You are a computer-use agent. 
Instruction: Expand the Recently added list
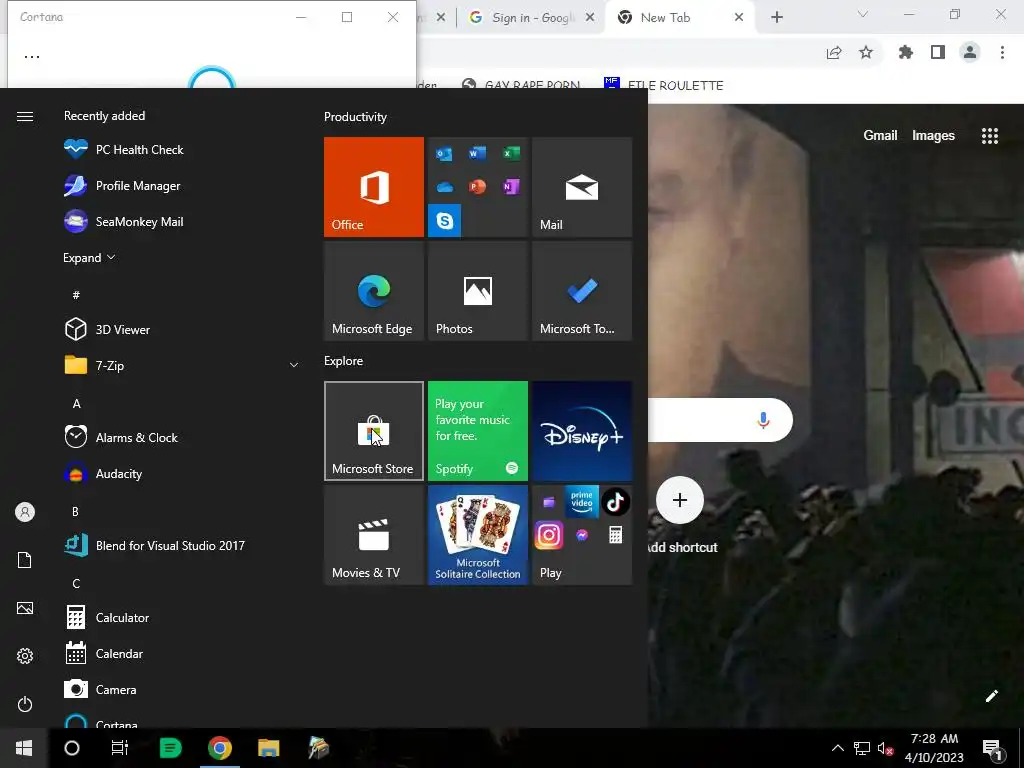[x=89, y=257]
